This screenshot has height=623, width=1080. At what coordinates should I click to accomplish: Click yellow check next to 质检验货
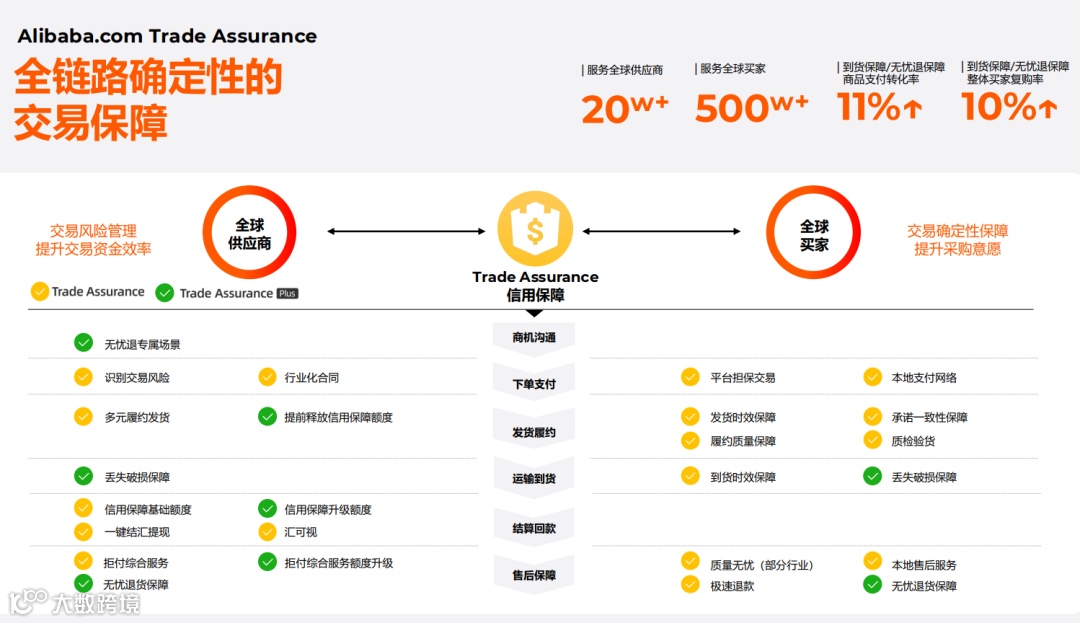[873, 441]
